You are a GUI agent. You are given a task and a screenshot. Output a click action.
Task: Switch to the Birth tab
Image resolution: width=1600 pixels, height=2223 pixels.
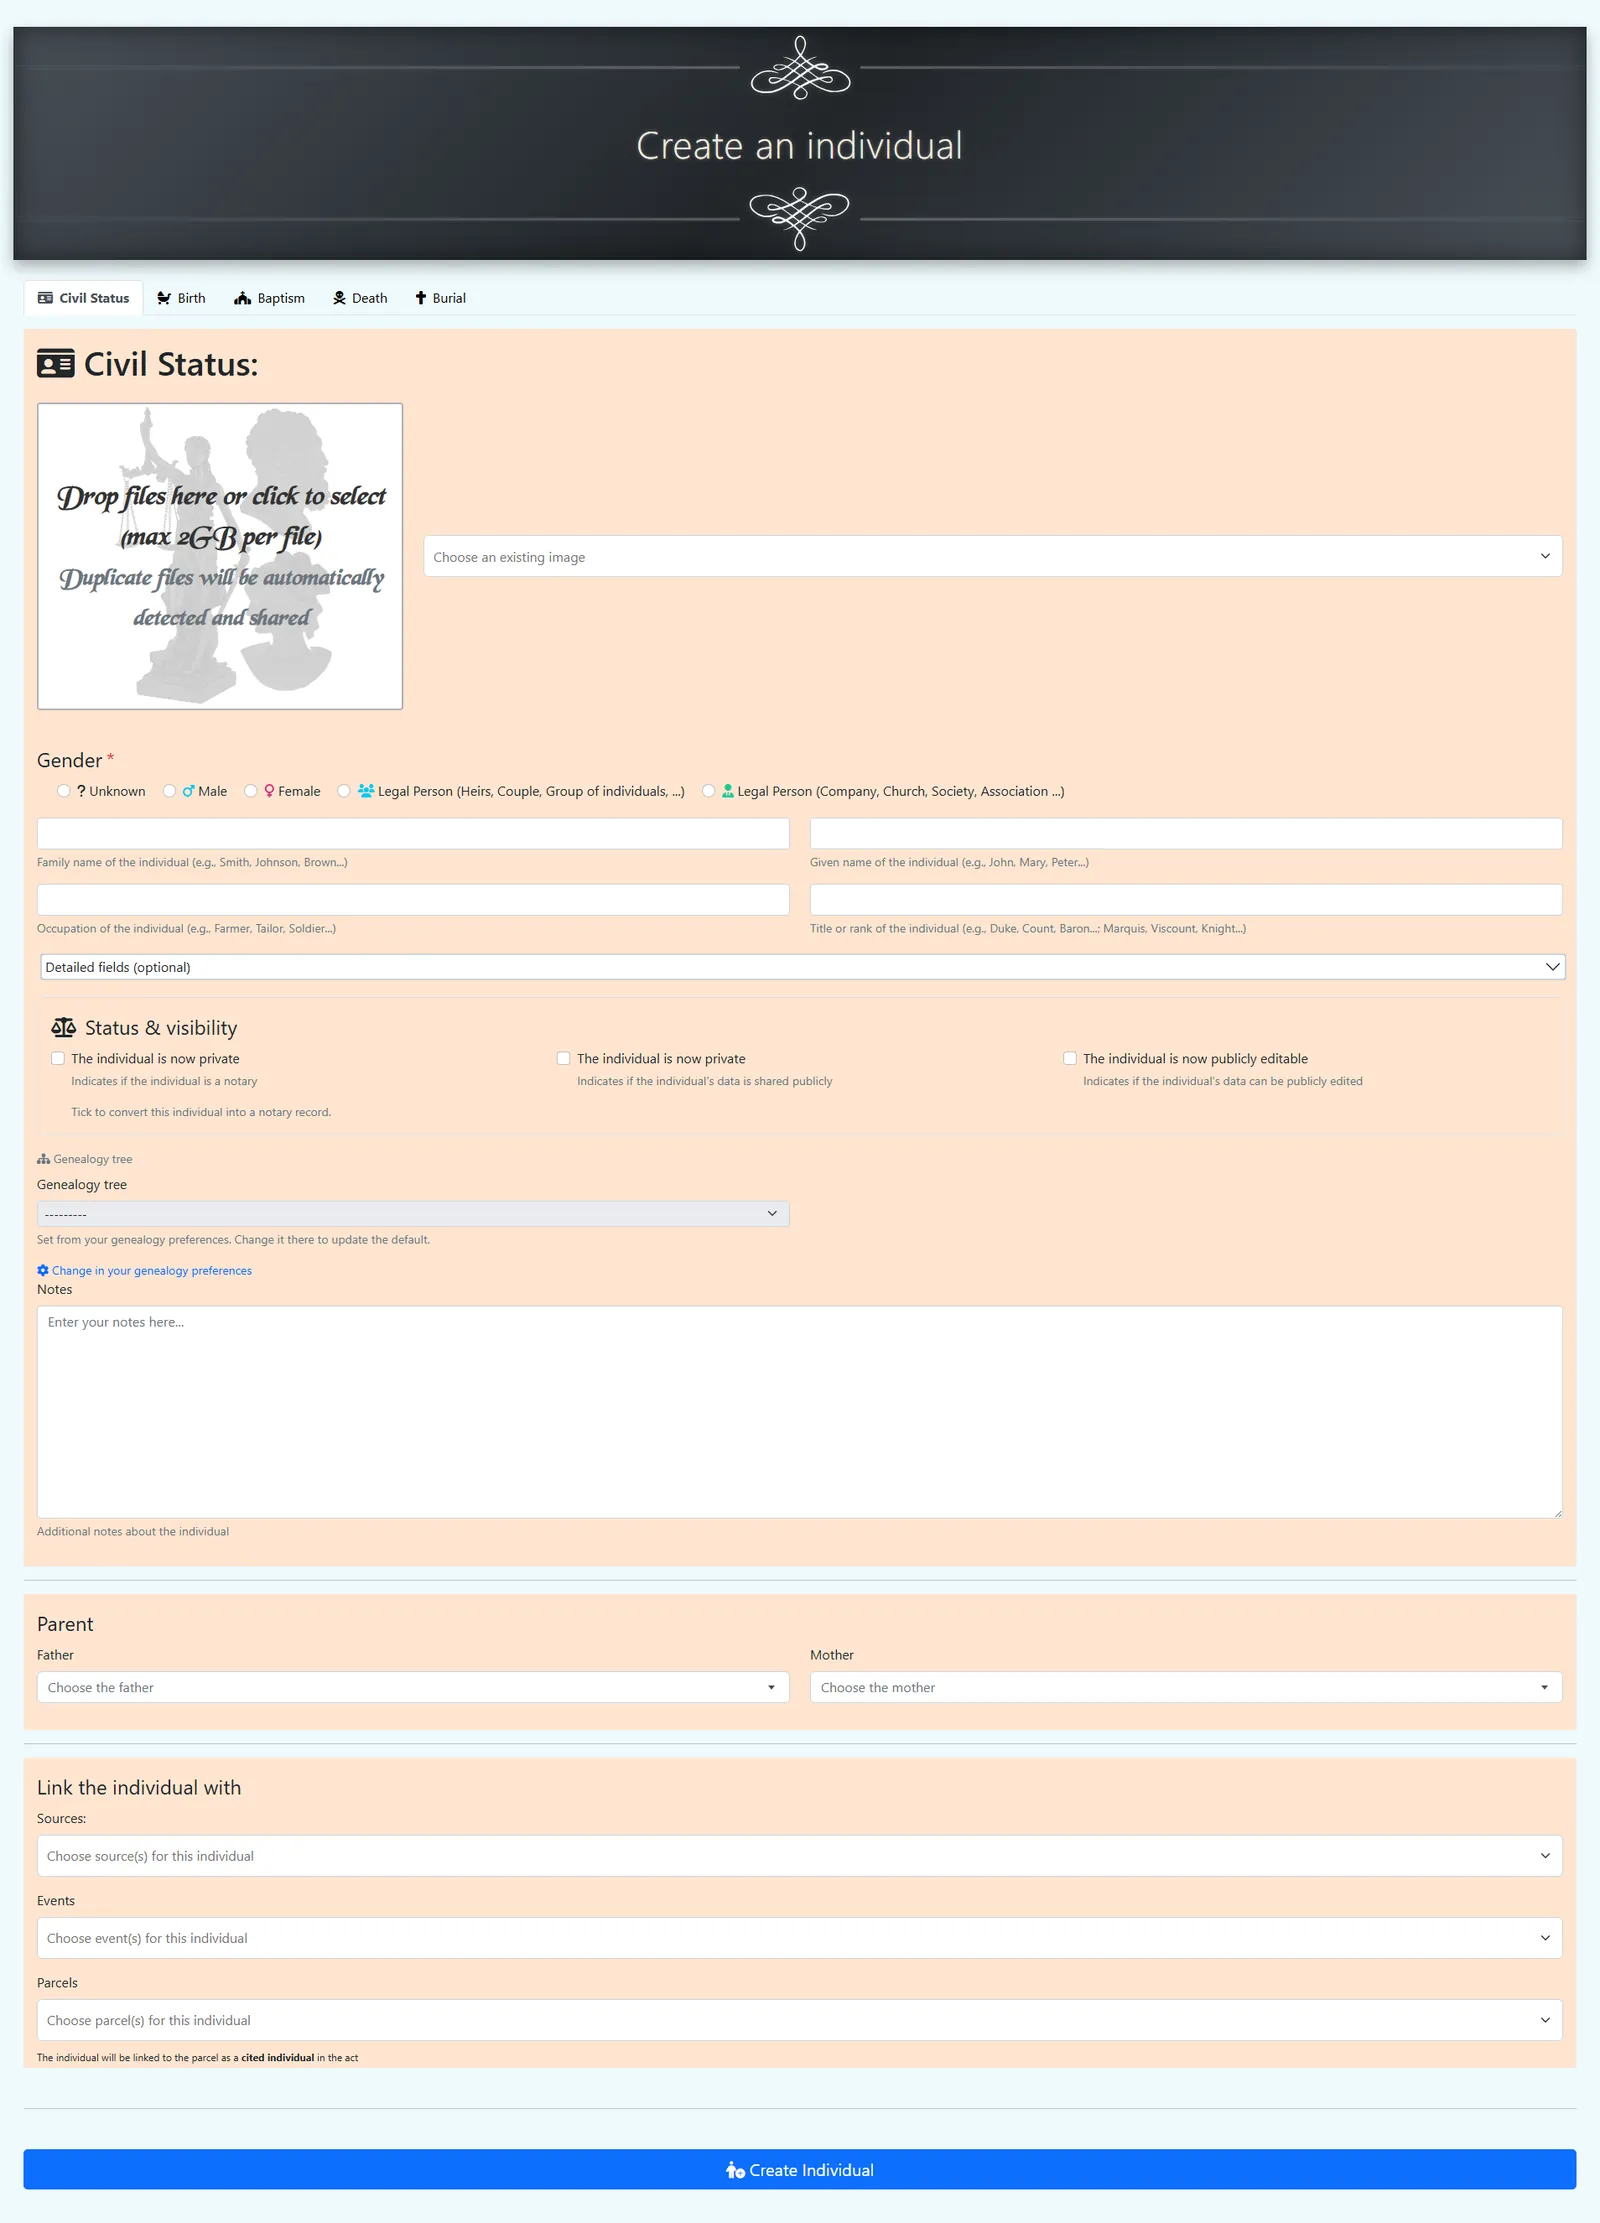pyautogui.click(x=181, y=298)
